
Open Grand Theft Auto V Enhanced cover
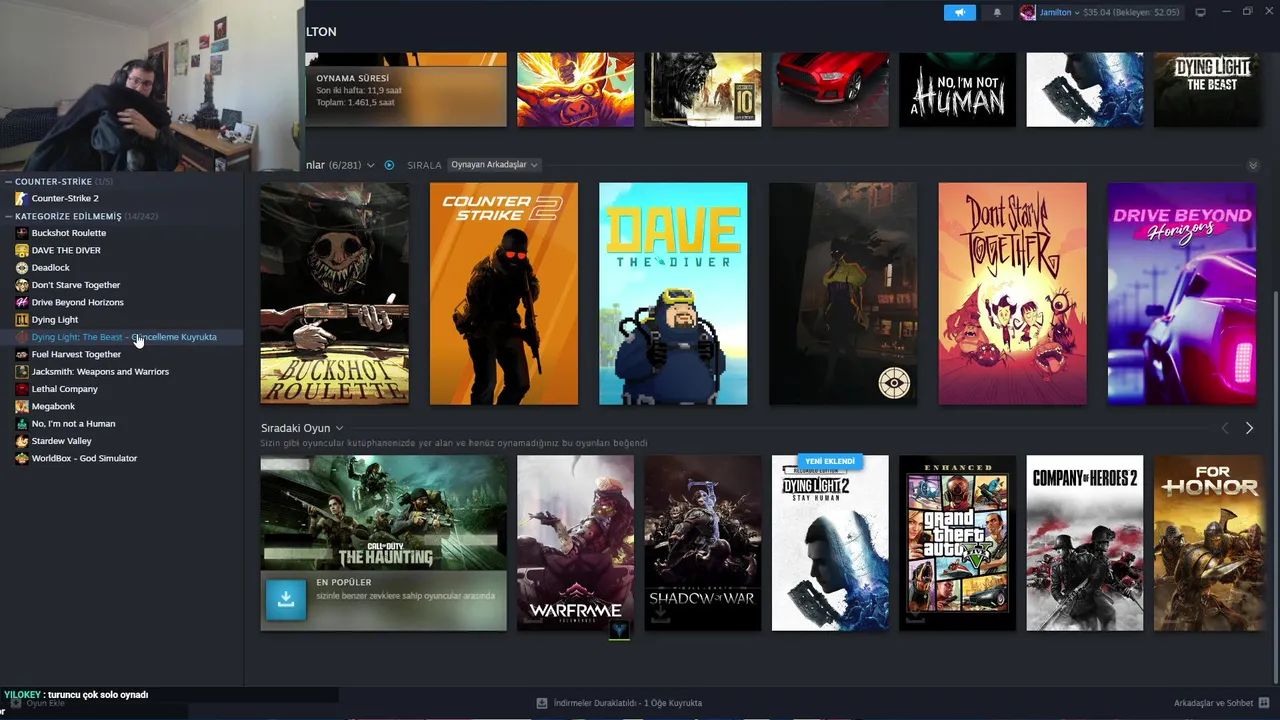coord(958,543)
